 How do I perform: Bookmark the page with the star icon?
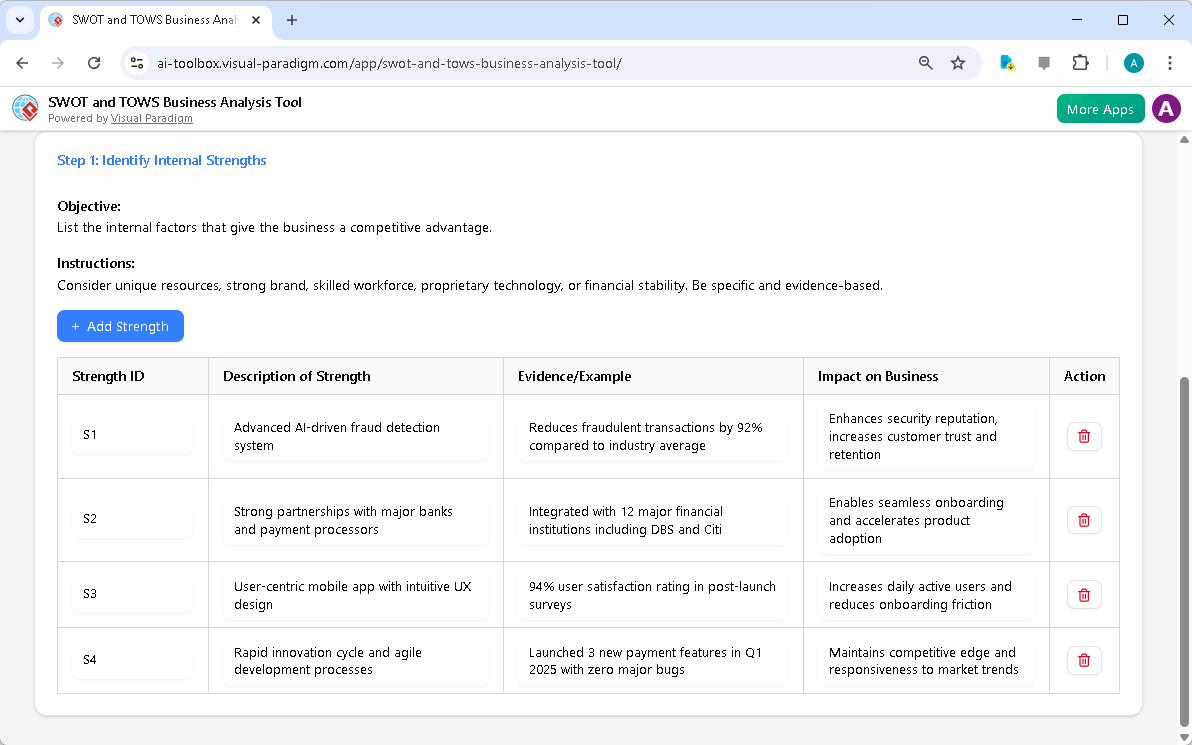pyautogui.click(x=958, y=62)
